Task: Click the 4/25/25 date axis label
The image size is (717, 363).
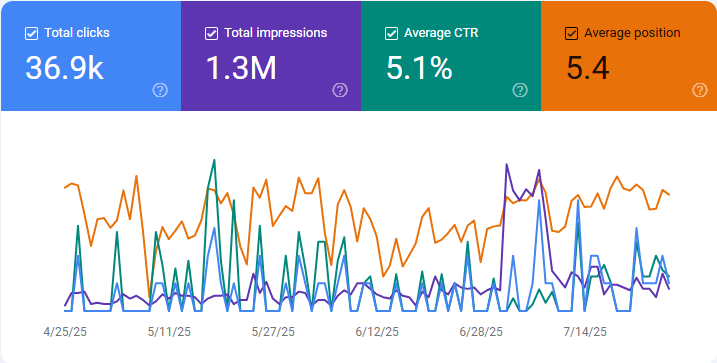Action: point(65,331)
